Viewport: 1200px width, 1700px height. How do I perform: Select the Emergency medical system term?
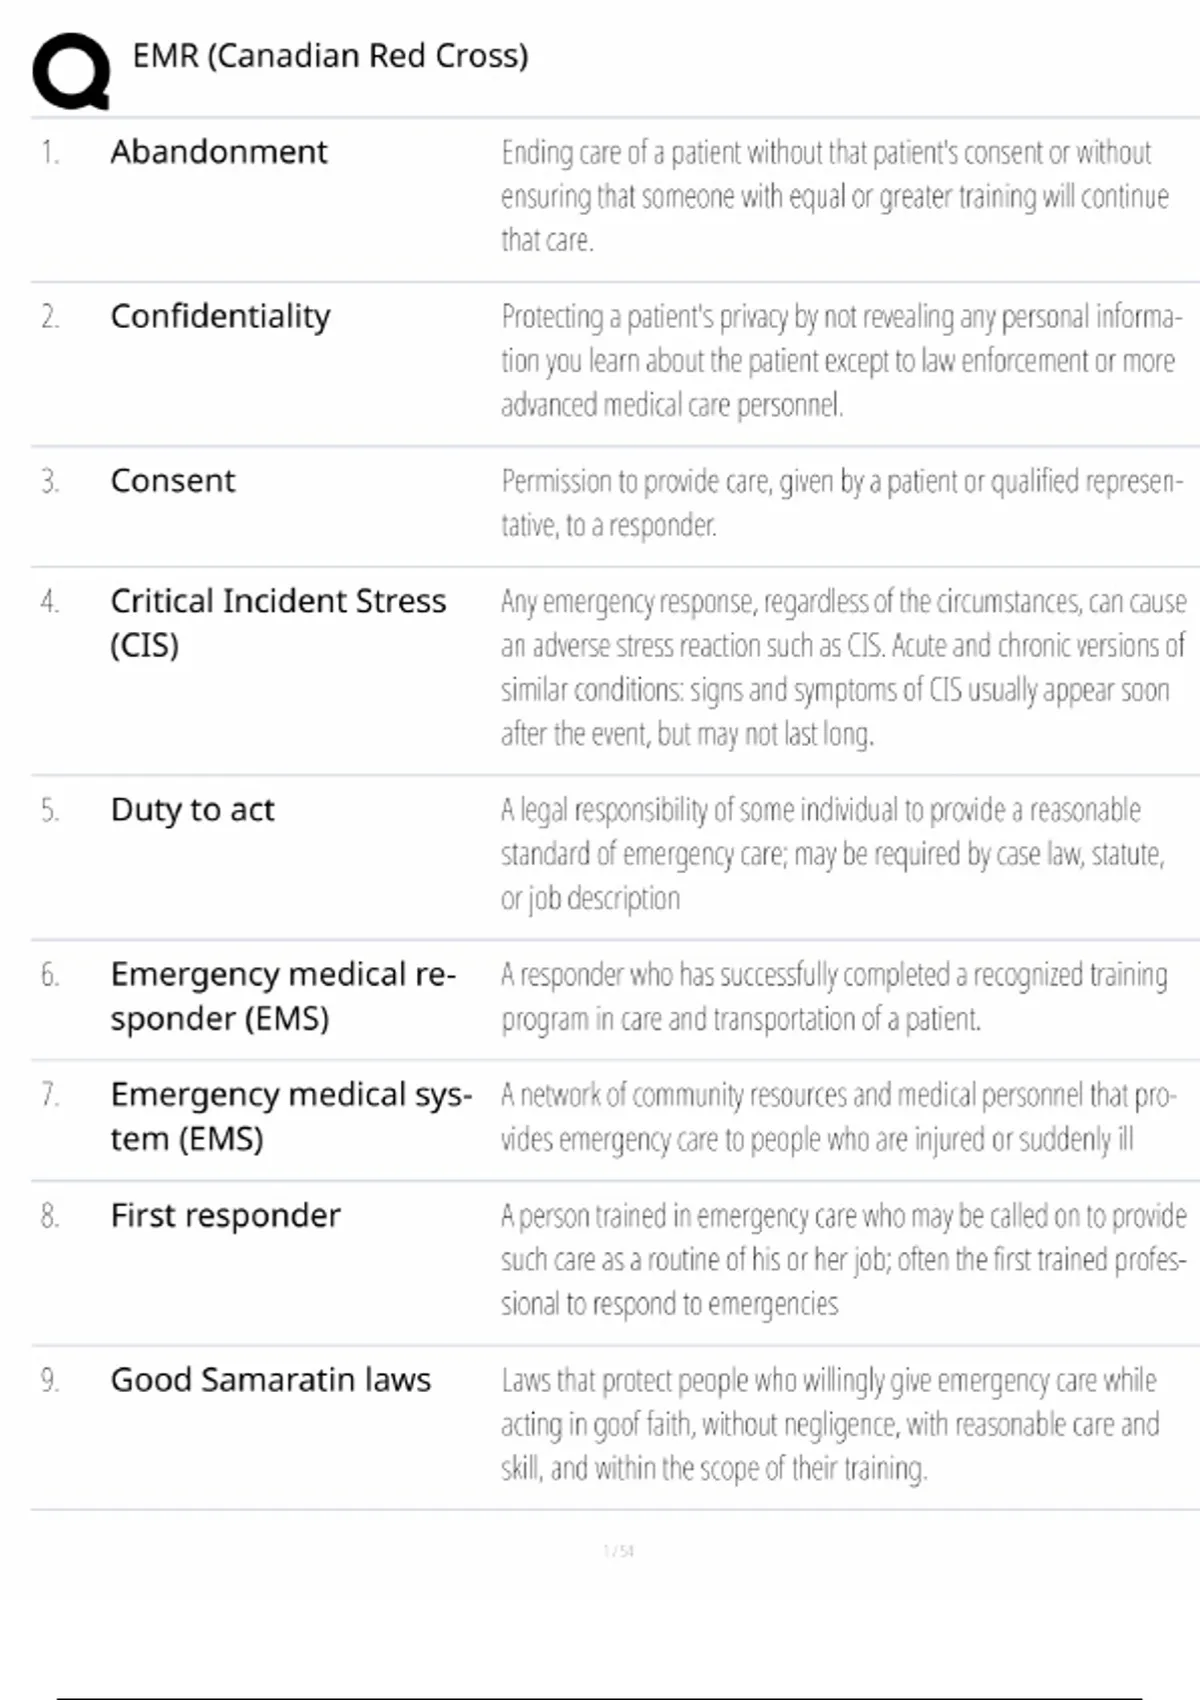point(290,1116)
